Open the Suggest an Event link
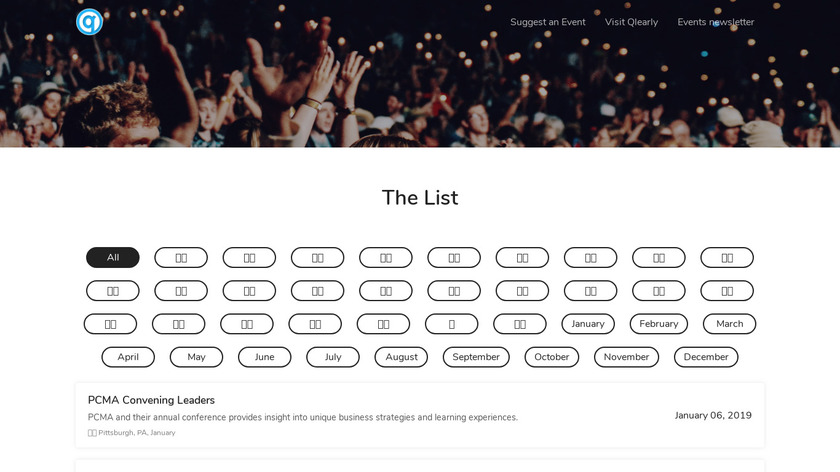 pyautogui.click(x=548, y=22)
